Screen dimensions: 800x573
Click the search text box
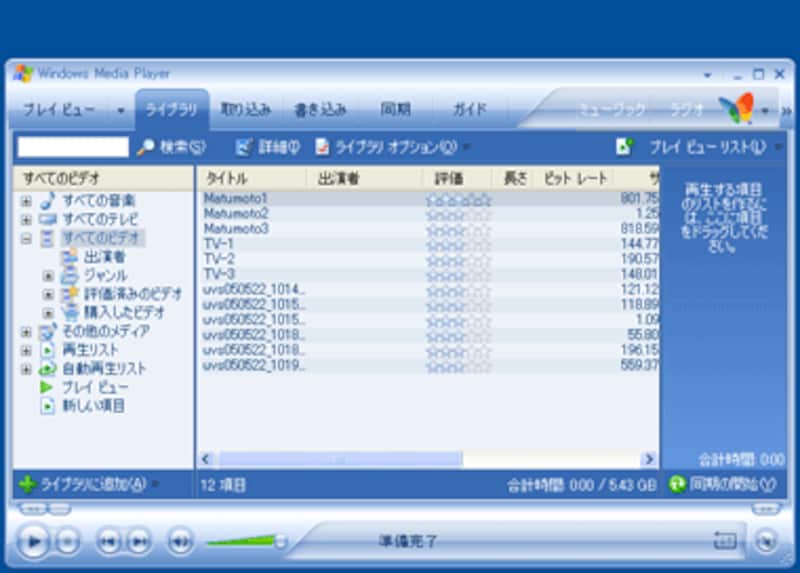coord(73,147)
